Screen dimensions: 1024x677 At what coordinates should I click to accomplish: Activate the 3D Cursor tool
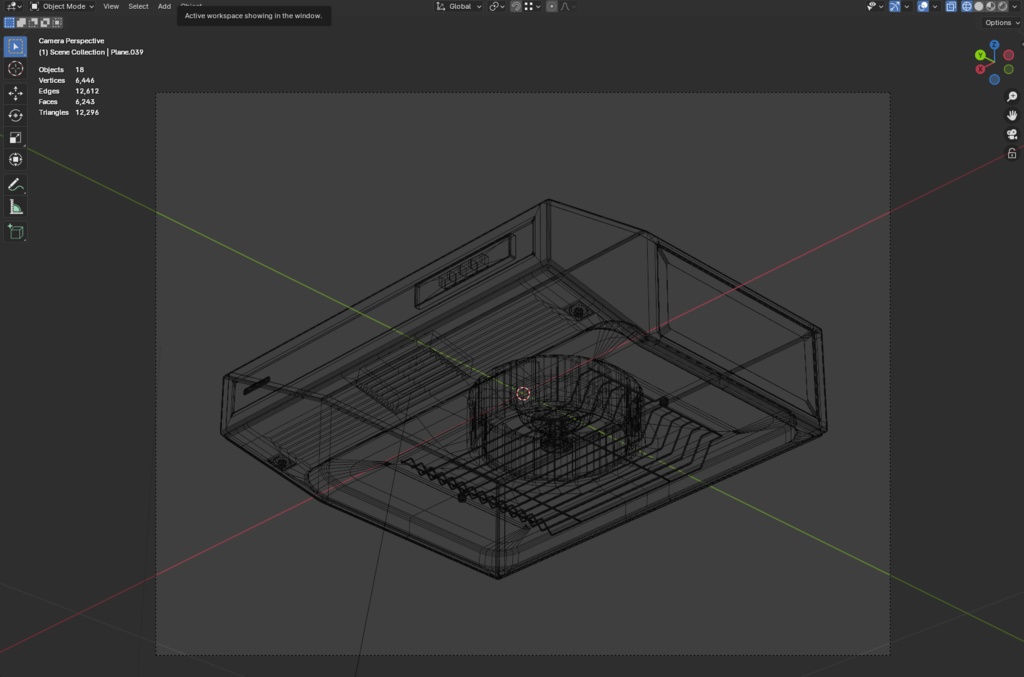point(16,69)
